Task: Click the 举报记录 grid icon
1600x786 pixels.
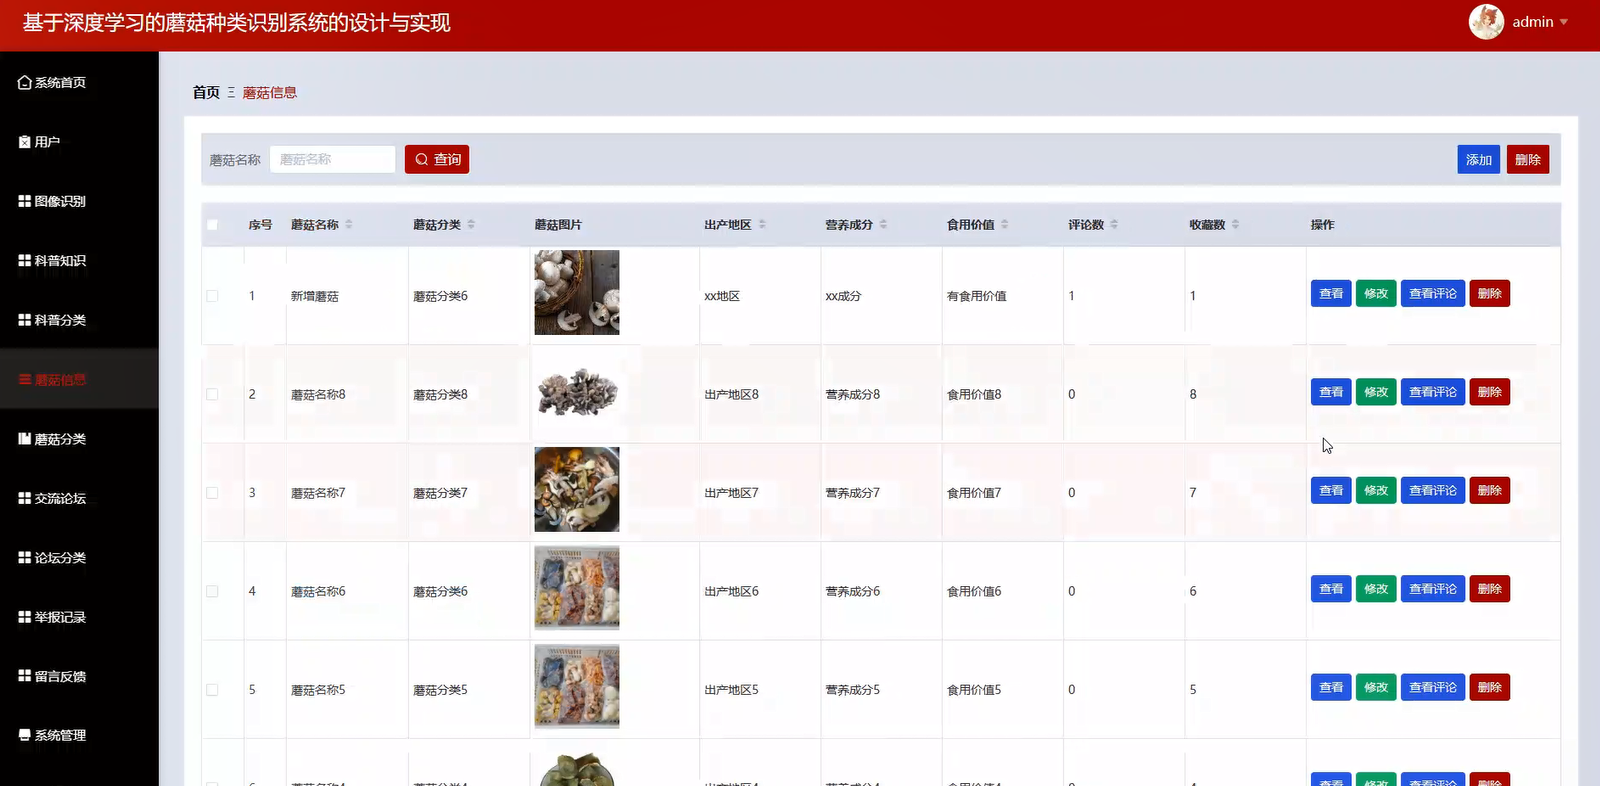Action: pyautogui.click(x=25, y=617)
